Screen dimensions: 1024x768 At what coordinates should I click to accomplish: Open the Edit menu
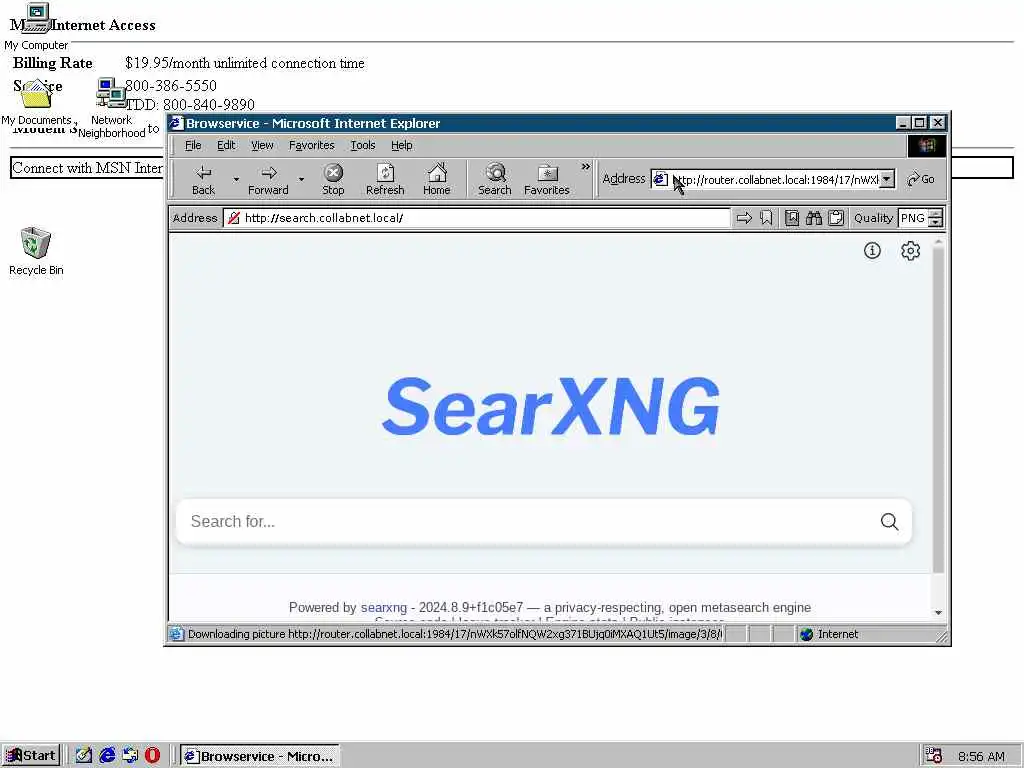226,145
